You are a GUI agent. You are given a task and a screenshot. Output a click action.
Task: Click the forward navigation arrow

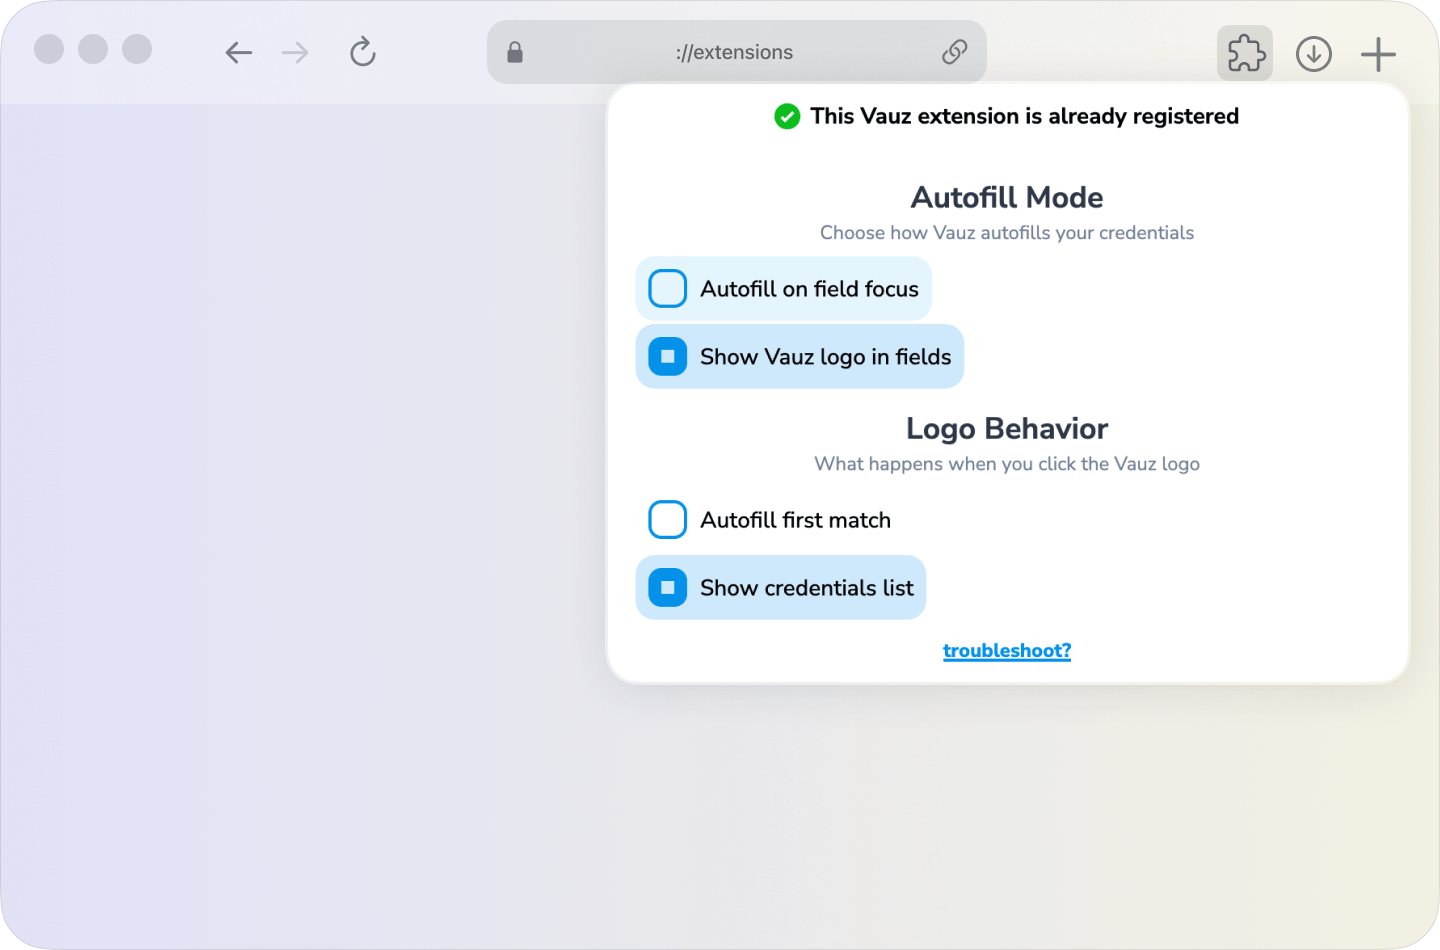(294, 52)
